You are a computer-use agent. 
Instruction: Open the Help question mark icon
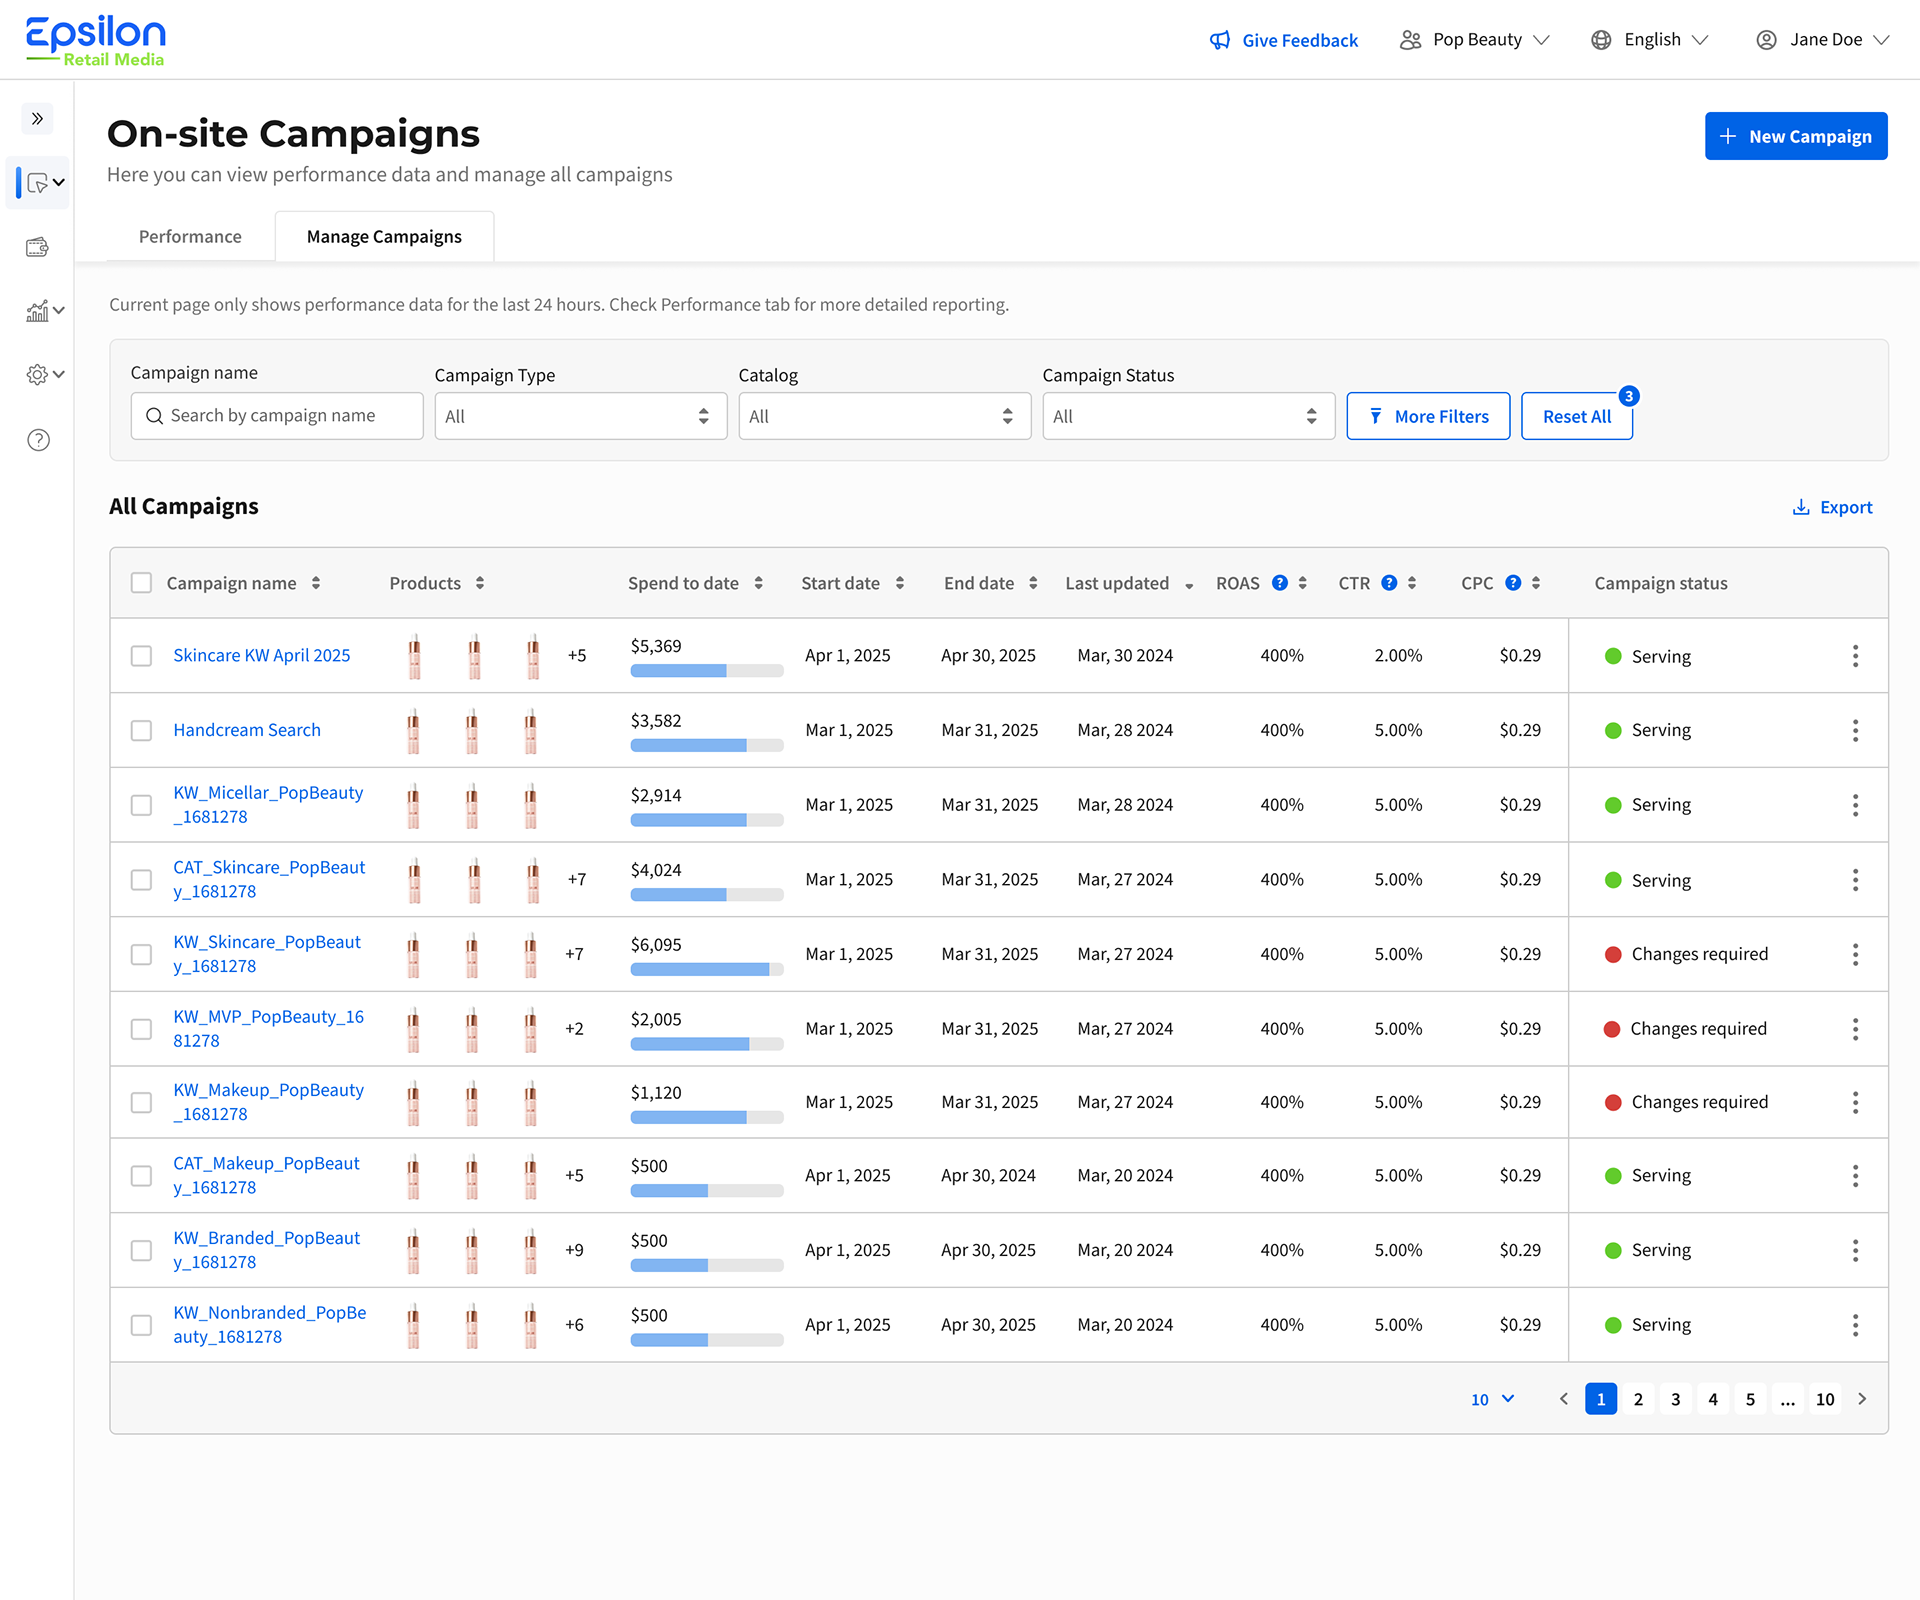tap(37, 439)
